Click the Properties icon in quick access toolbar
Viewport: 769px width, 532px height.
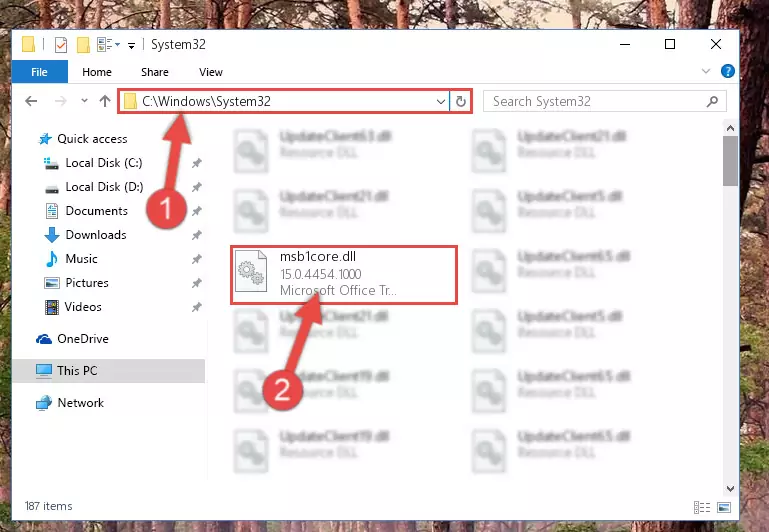click(61, 45)
